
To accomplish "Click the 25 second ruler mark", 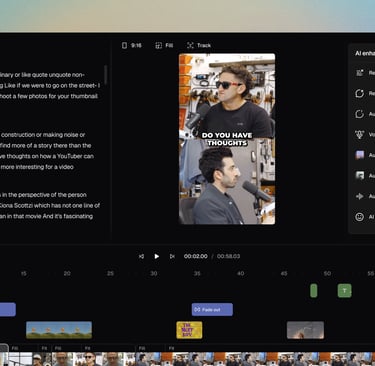I will click(x=110, y=273).
